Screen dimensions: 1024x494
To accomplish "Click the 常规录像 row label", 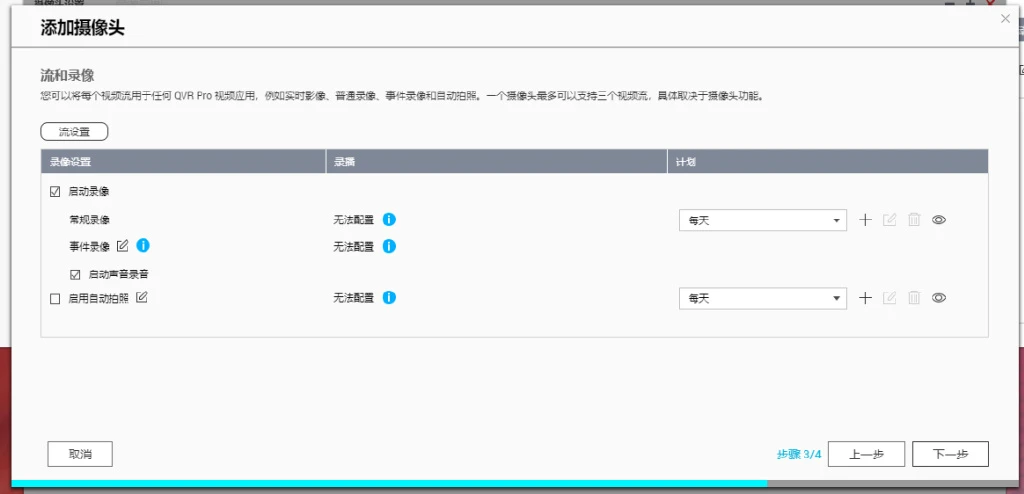I will point(89,220).
